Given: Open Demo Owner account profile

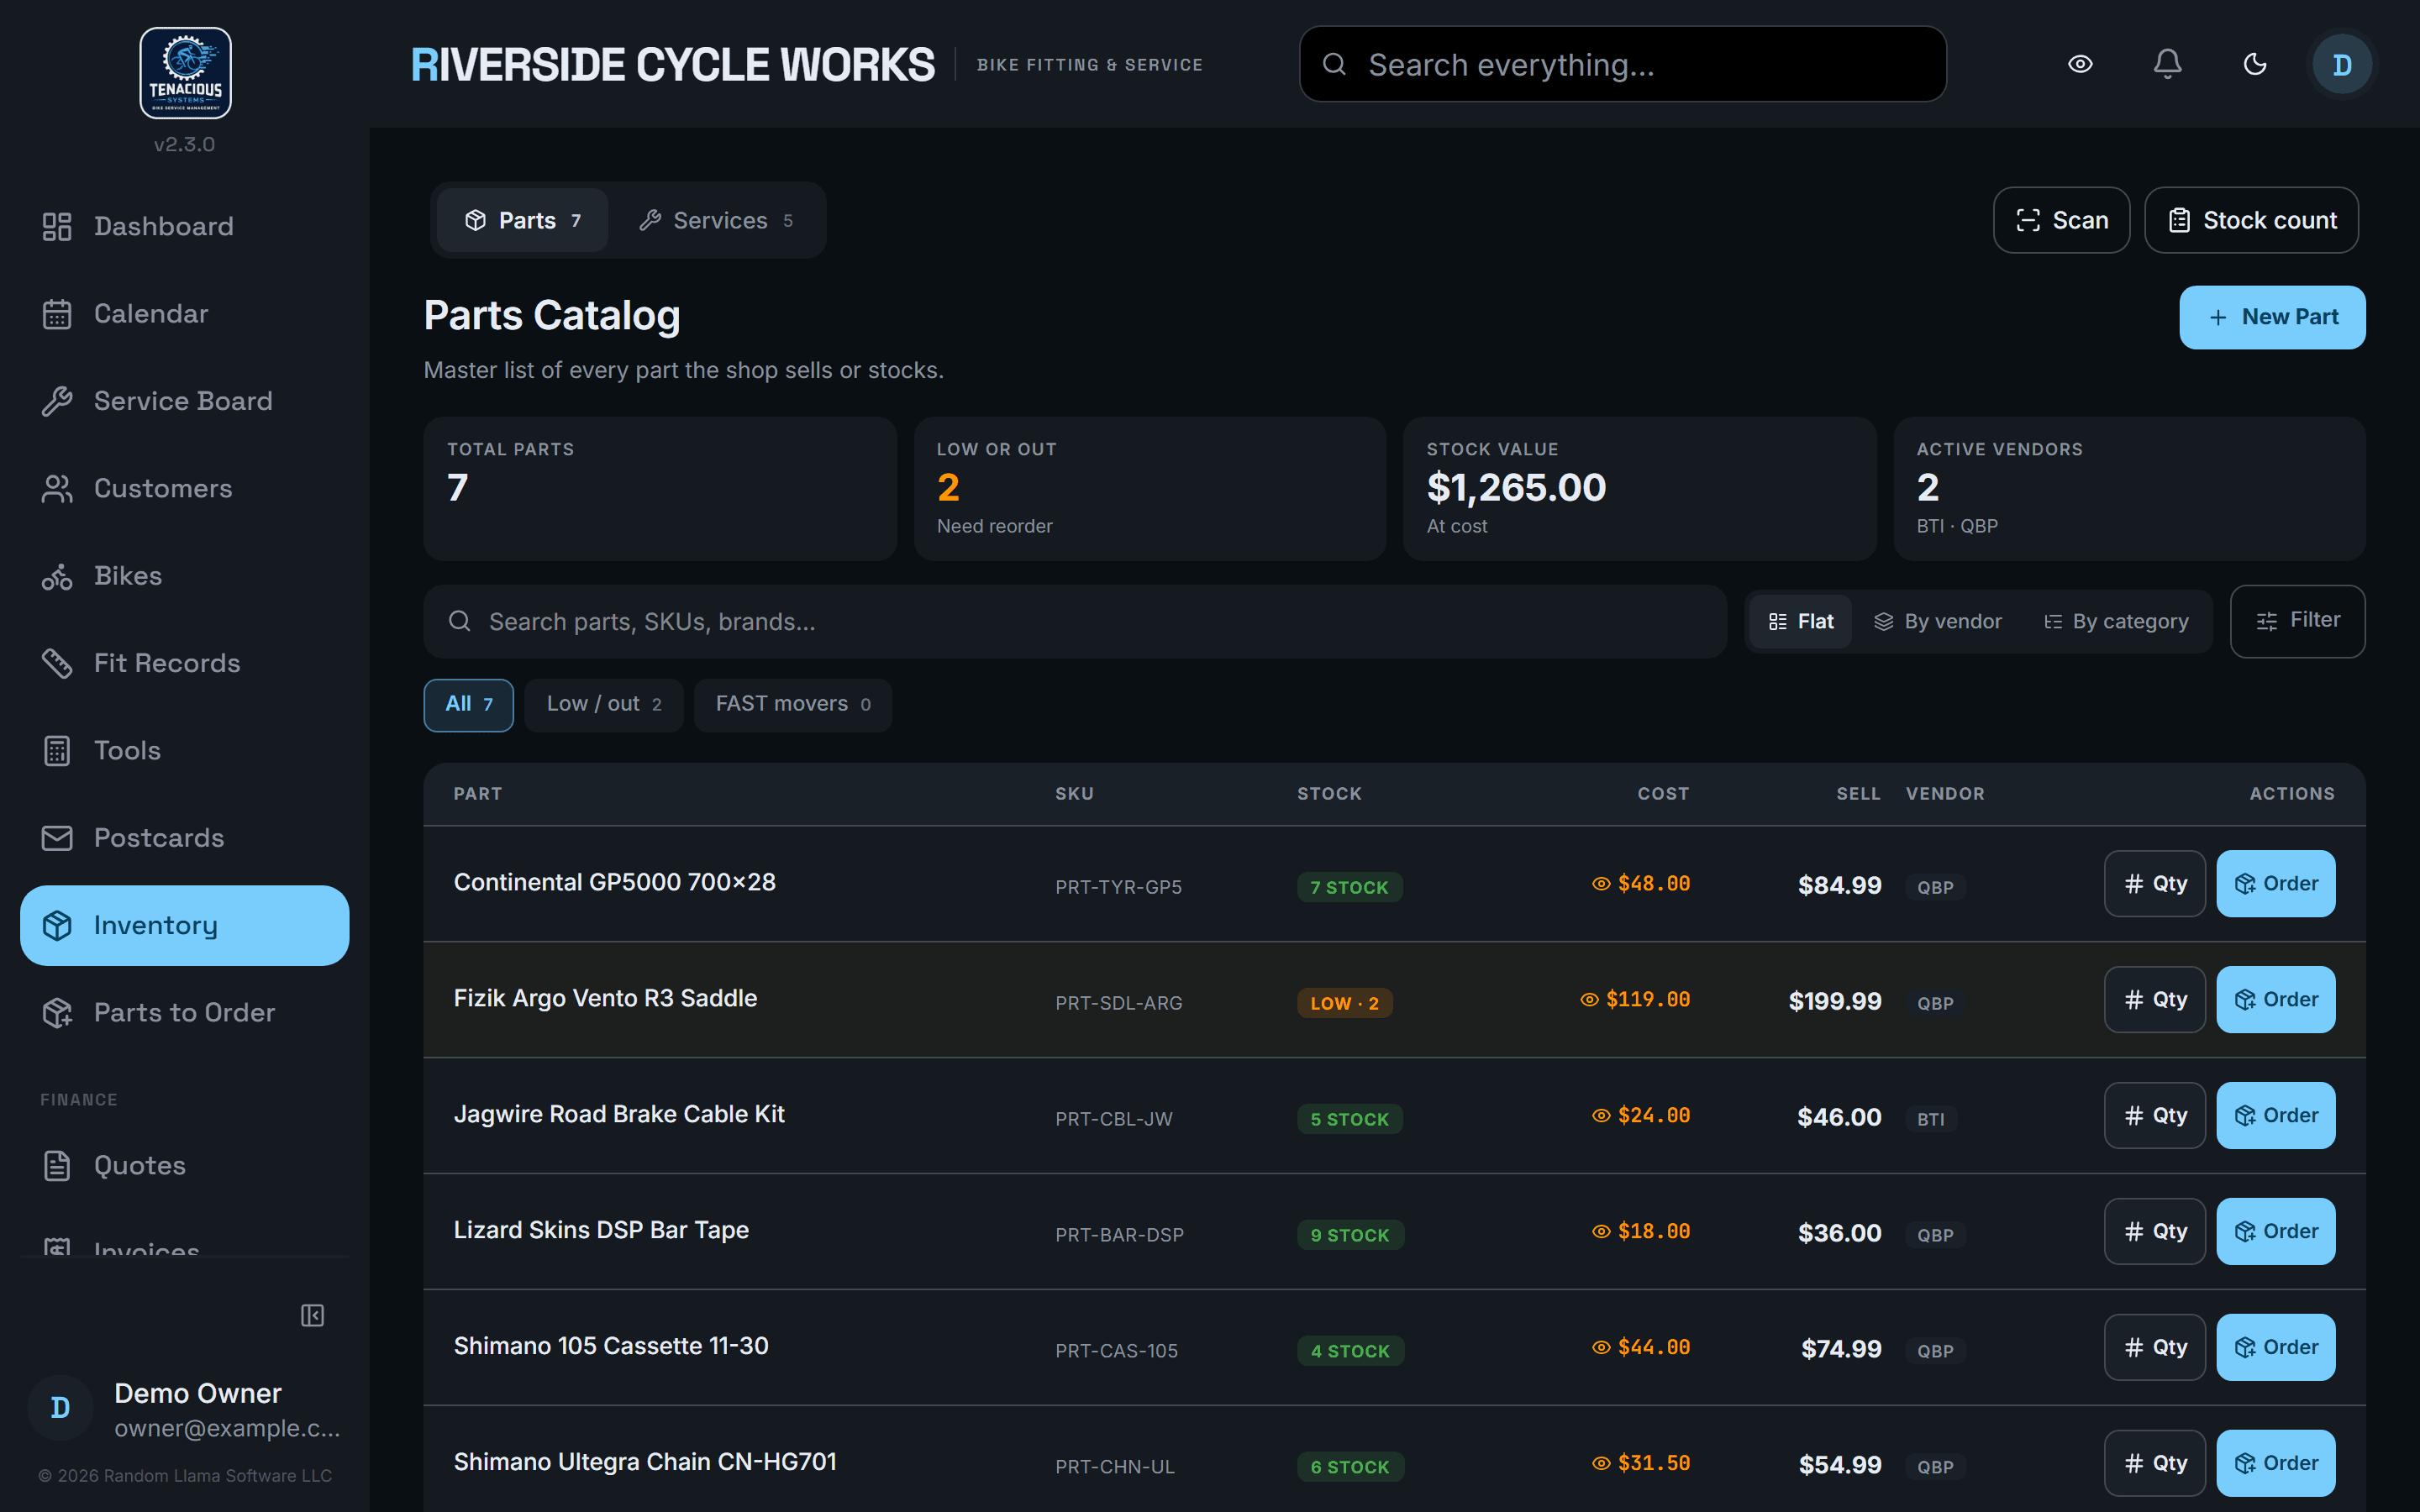Looking at the screenshot, I should click(x=185, y=1409).
